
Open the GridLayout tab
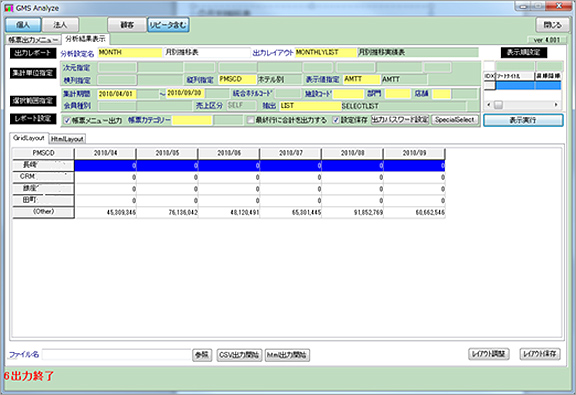(29, 138)
